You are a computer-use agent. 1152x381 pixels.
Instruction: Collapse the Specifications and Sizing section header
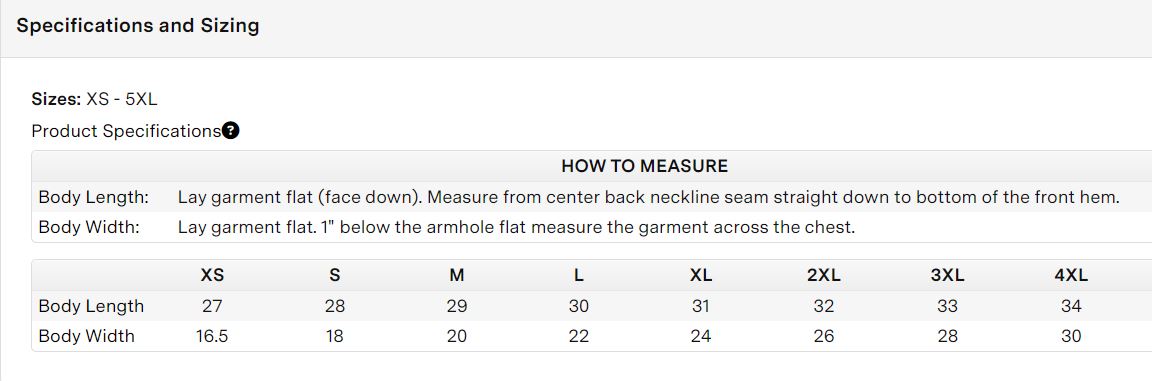coord(576,29)
